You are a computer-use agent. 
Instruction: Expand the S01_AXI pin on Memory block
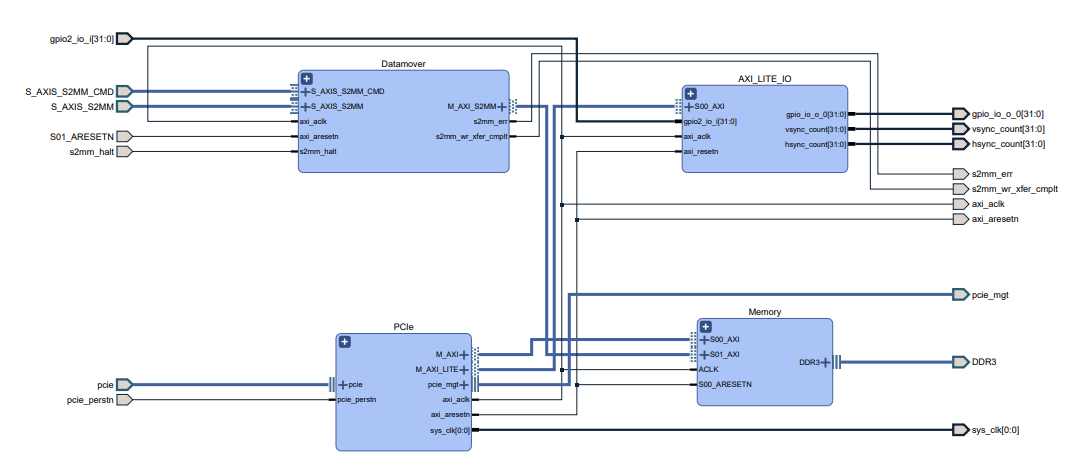coord(704,354)
